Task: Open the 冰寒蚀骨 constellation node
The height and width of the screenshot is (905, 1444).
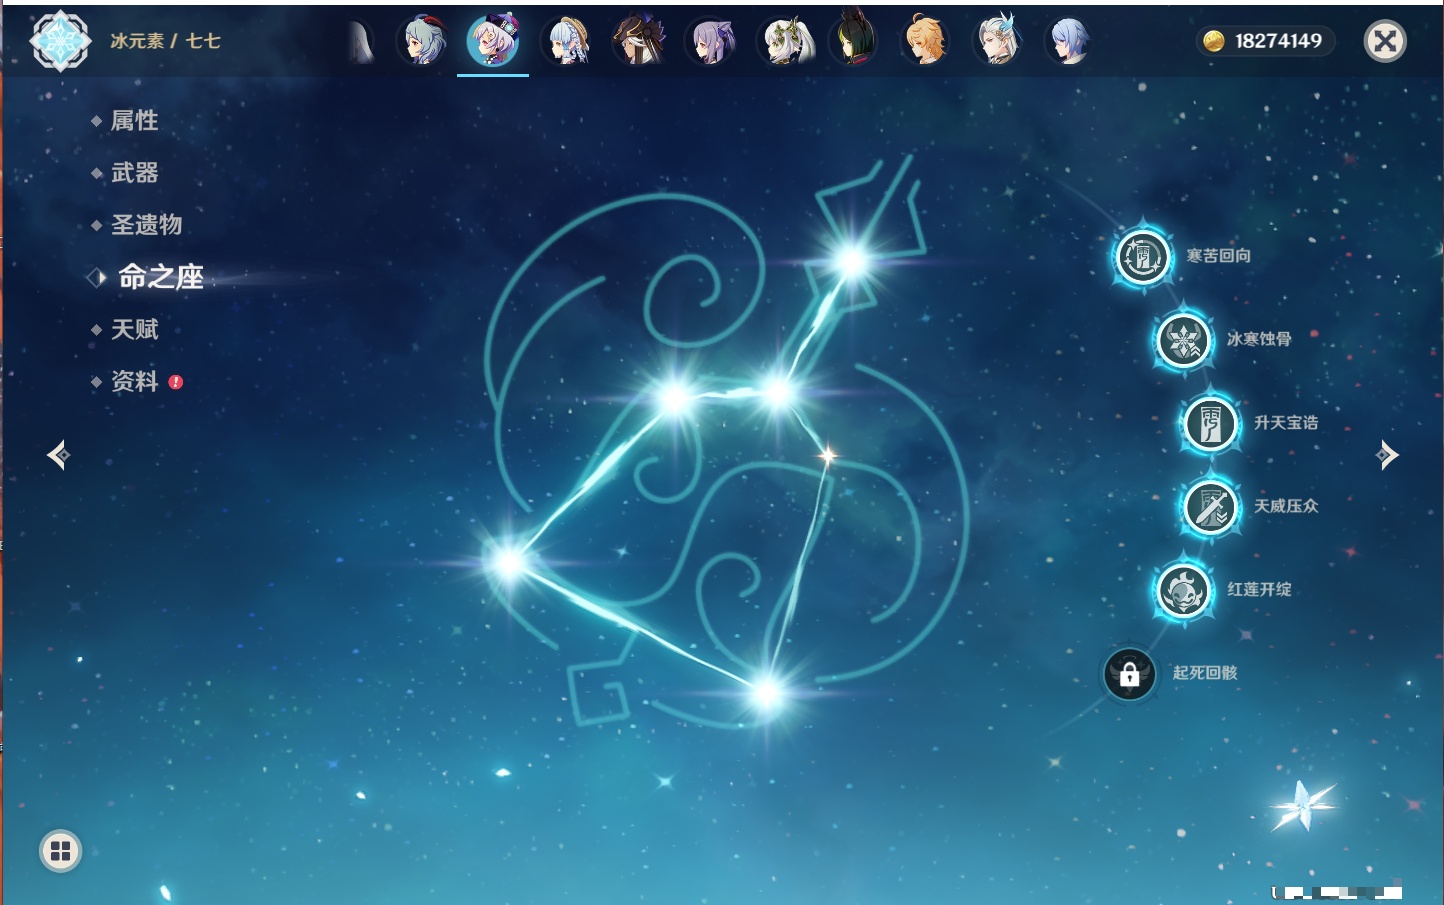Action: tap(1183, 340)
